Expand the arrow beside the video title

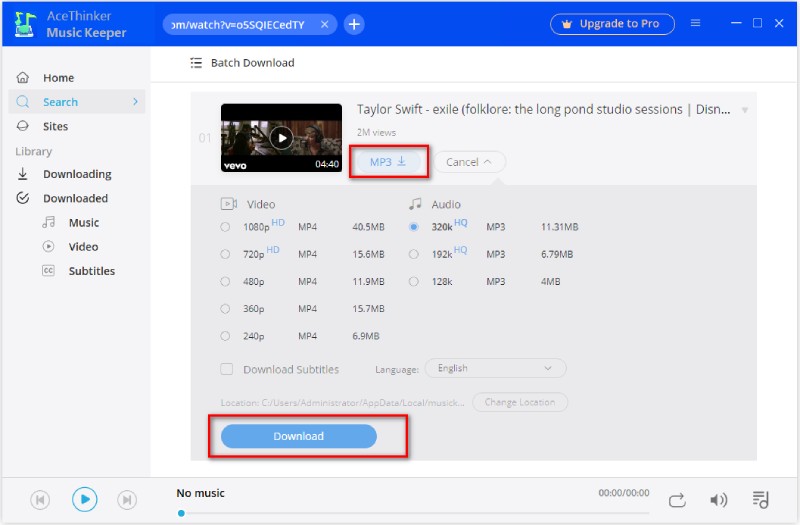[744, 110]
